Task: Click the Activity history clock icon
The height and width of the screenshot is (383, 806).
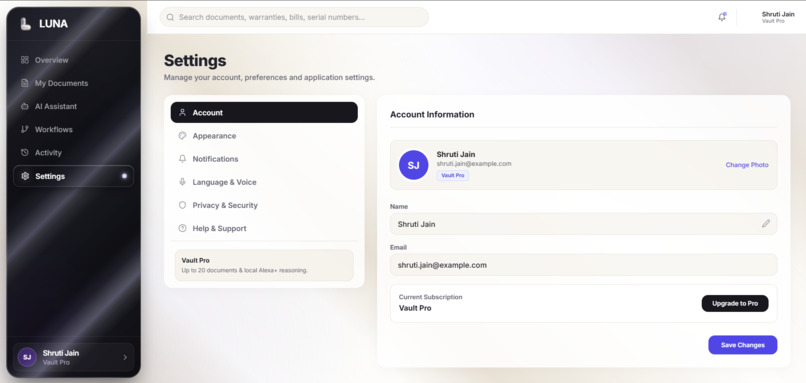Action: 25,153
